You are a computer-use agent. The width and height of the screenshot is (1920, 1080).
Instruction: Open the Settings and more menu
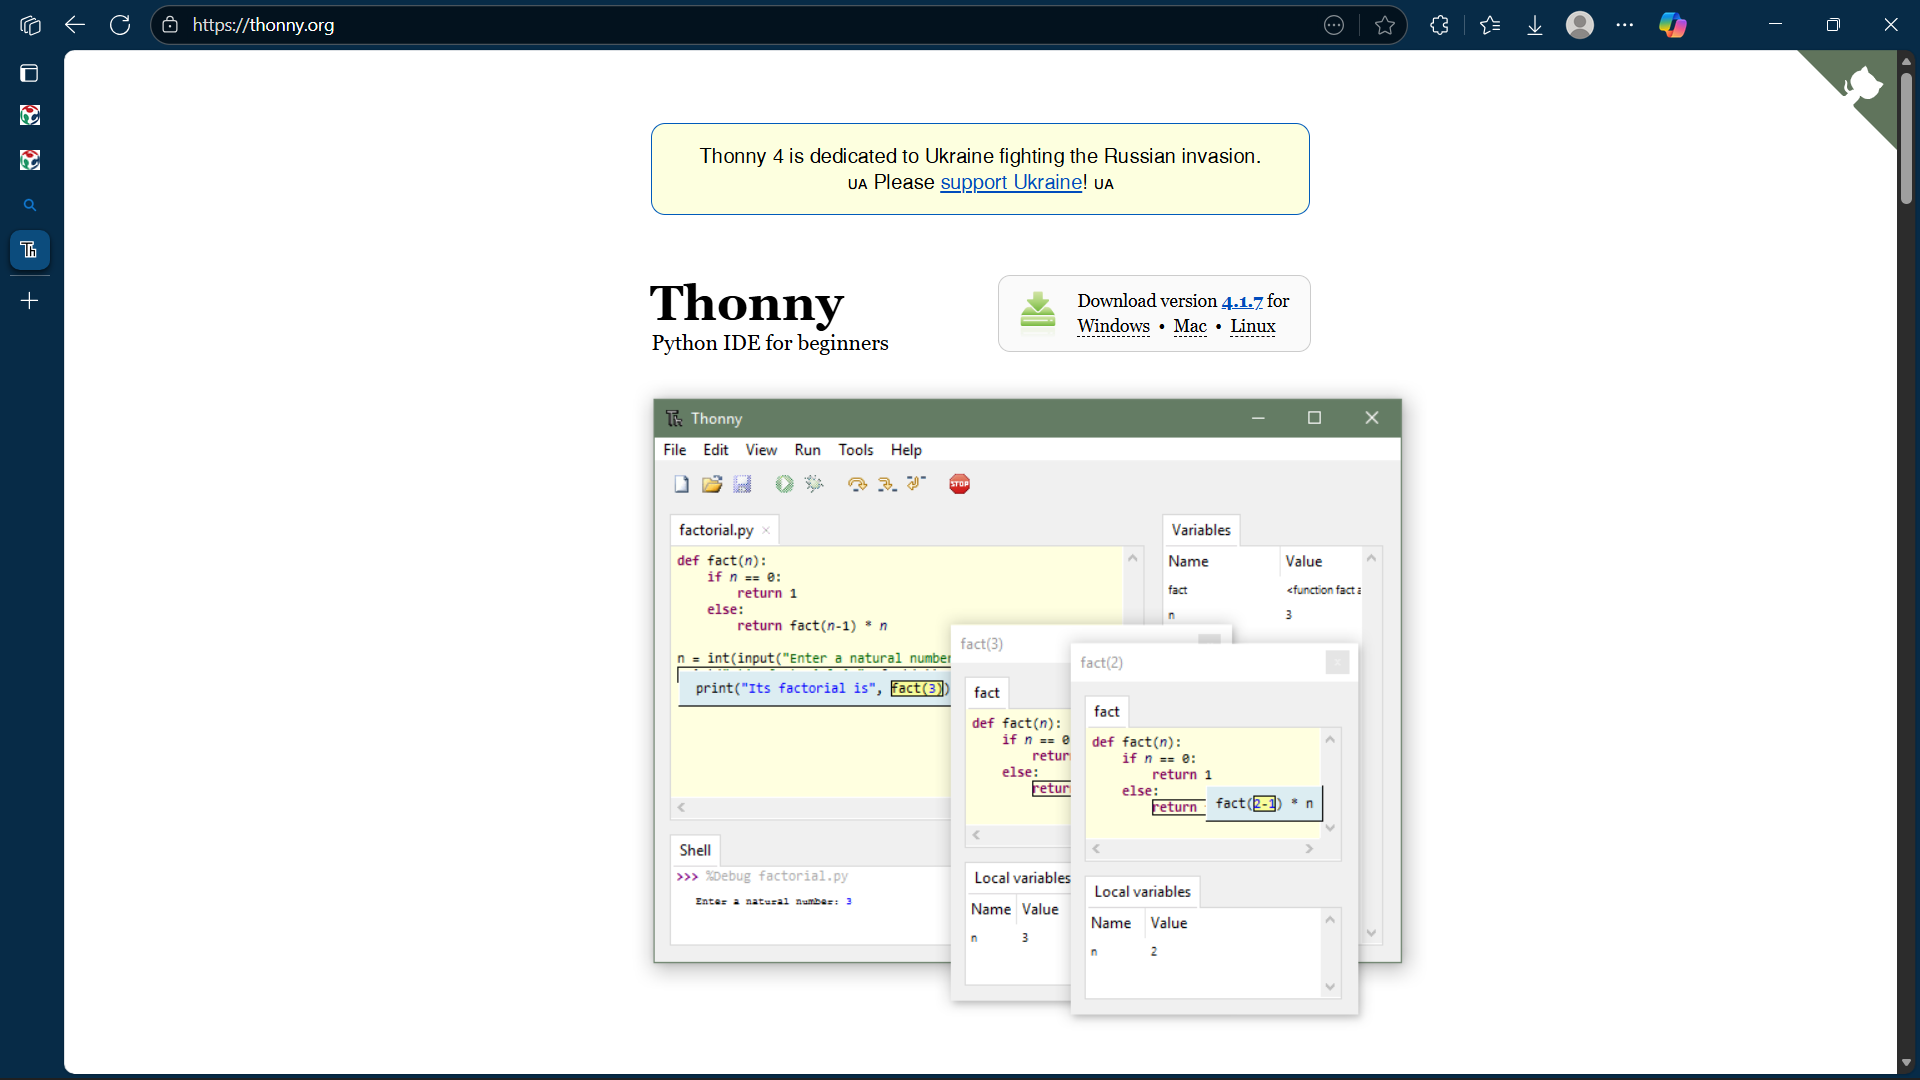(x=1625, y=25)
